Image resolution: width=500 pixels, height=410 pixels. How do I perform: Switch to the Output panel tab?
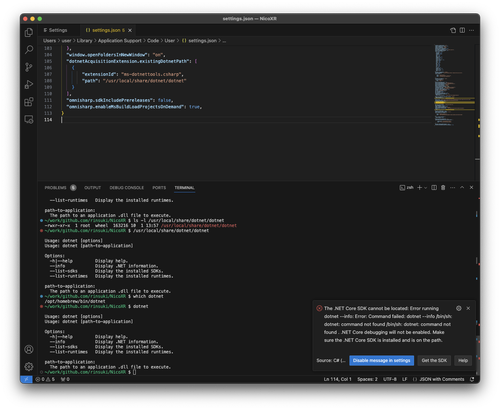(x=92, y=188)
